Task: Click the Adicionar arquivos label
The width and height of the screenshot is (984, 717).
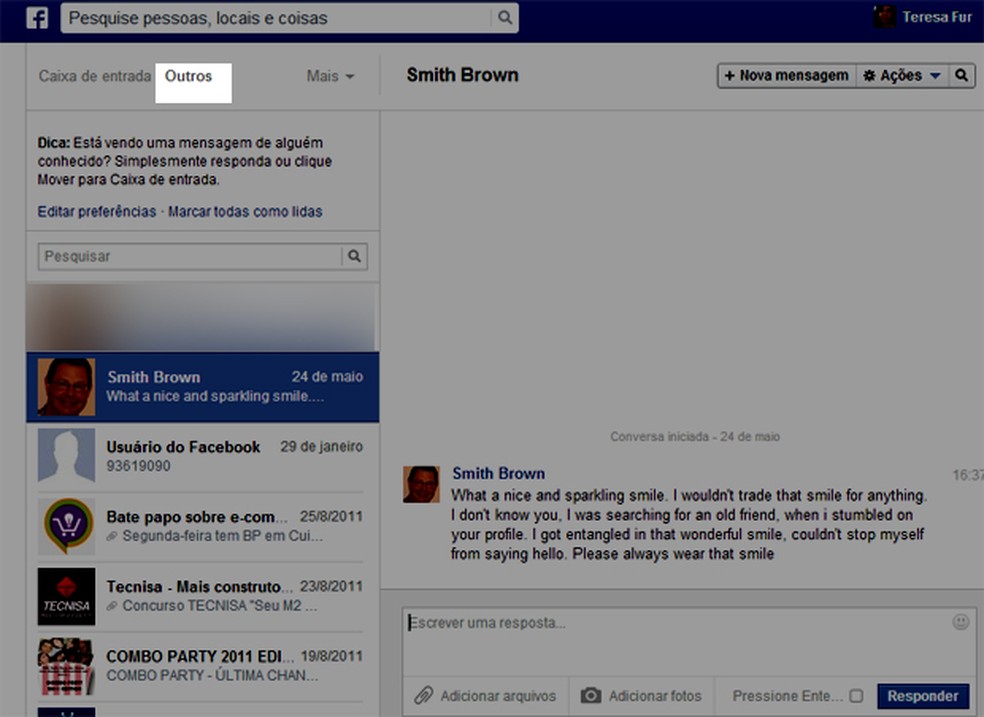Action: pyautogui.click(x=498, y=696)
